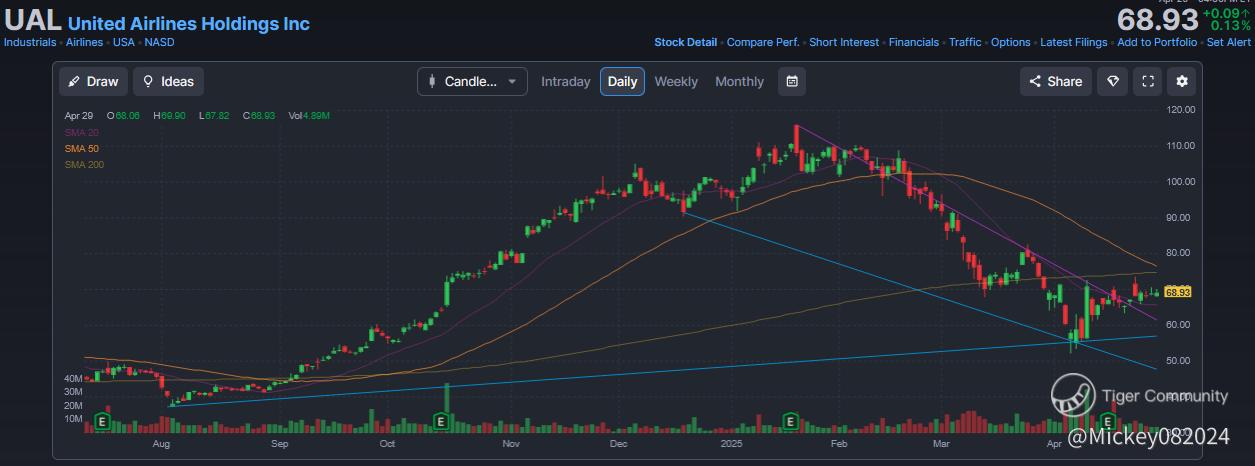Enter fullscreen chart mode

1148,81
